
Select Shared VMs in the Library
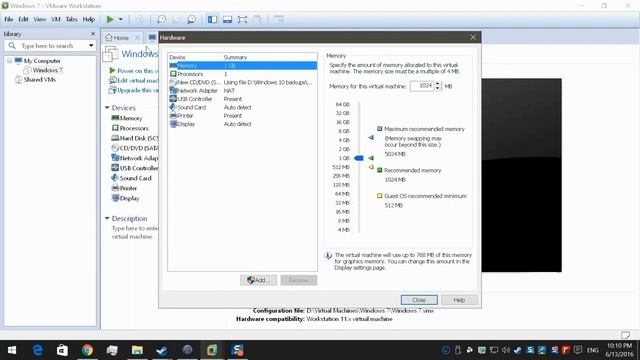coord(40,80)
